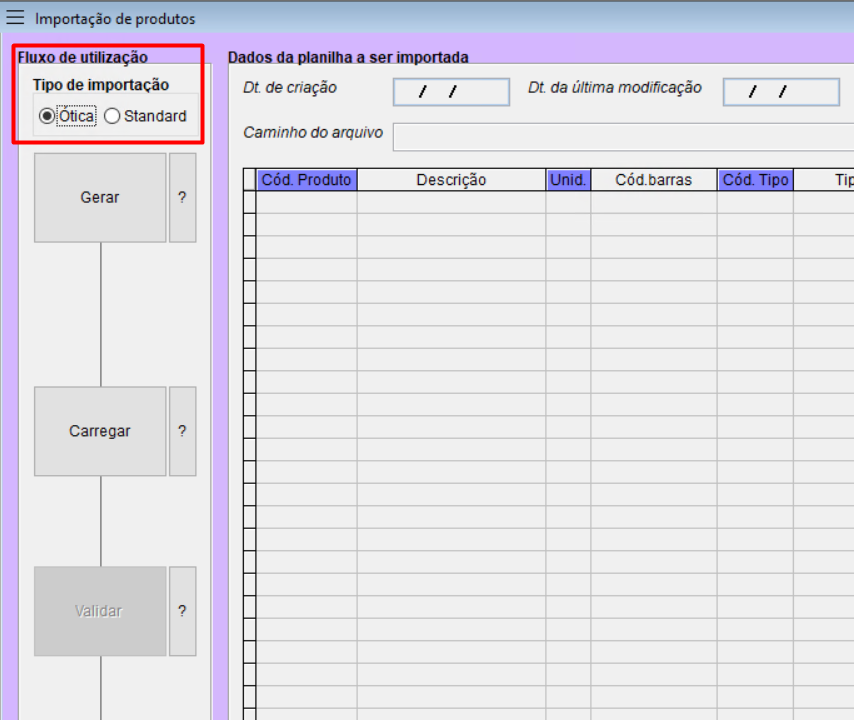Image resolution: width=854 pixels, height=720 pixels.
Task: Click the Dt. da última modificação field
Action: [x=781, y=92]
